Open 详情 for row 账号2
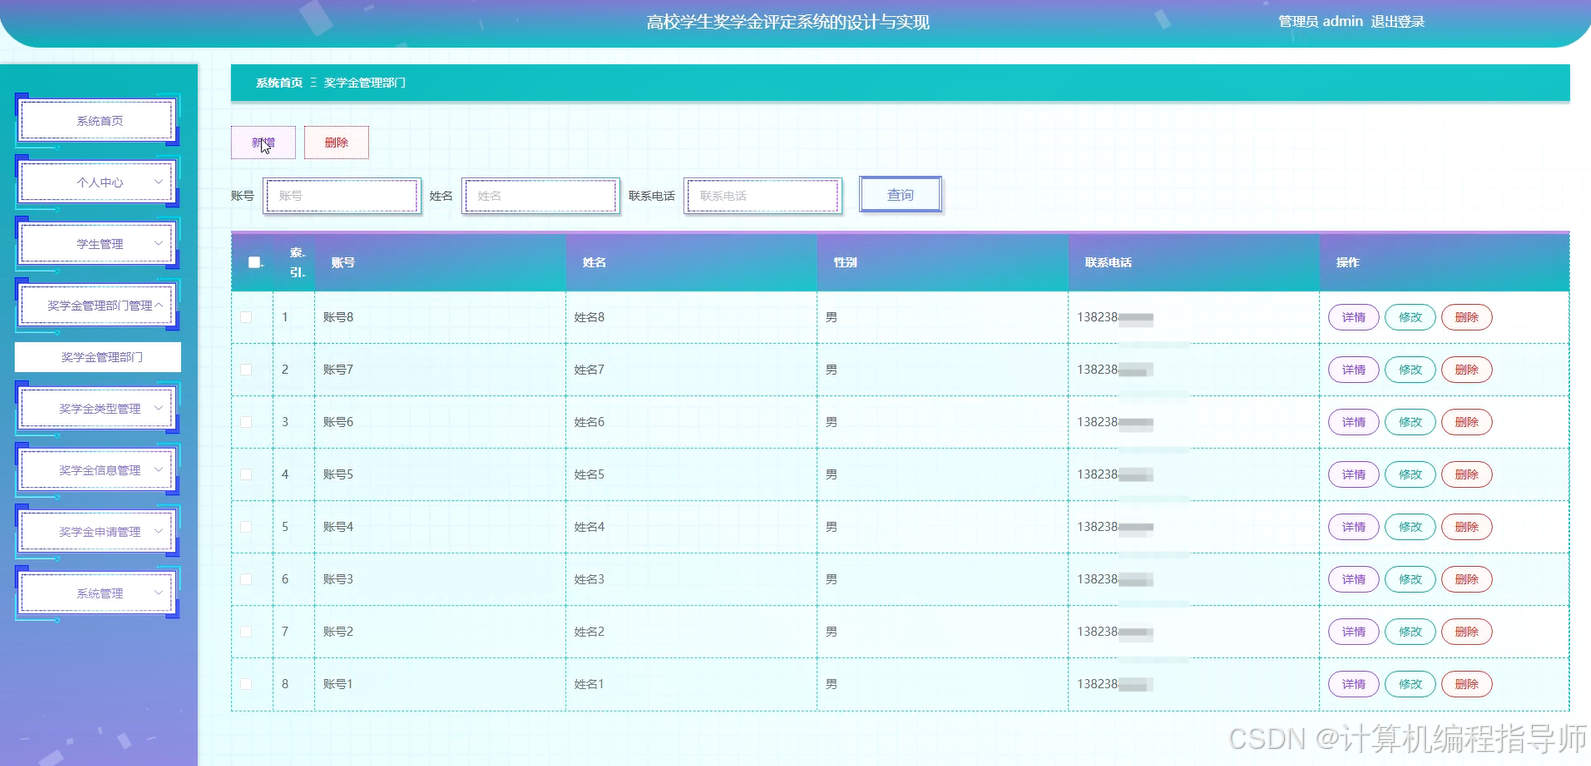The image size is (1591, 766). pyautogui.click(x=1354, y=632)
